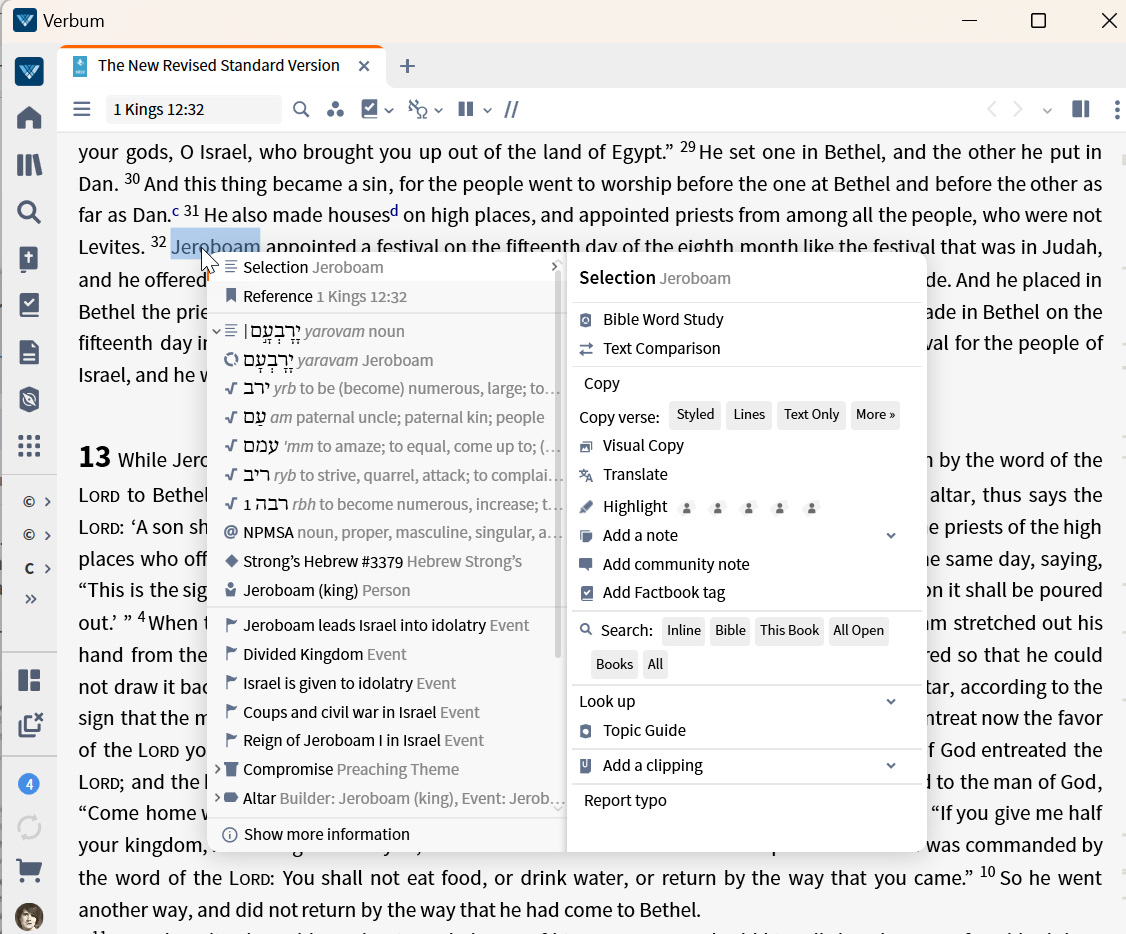Open the panel kebab menu

point(1117,109)
